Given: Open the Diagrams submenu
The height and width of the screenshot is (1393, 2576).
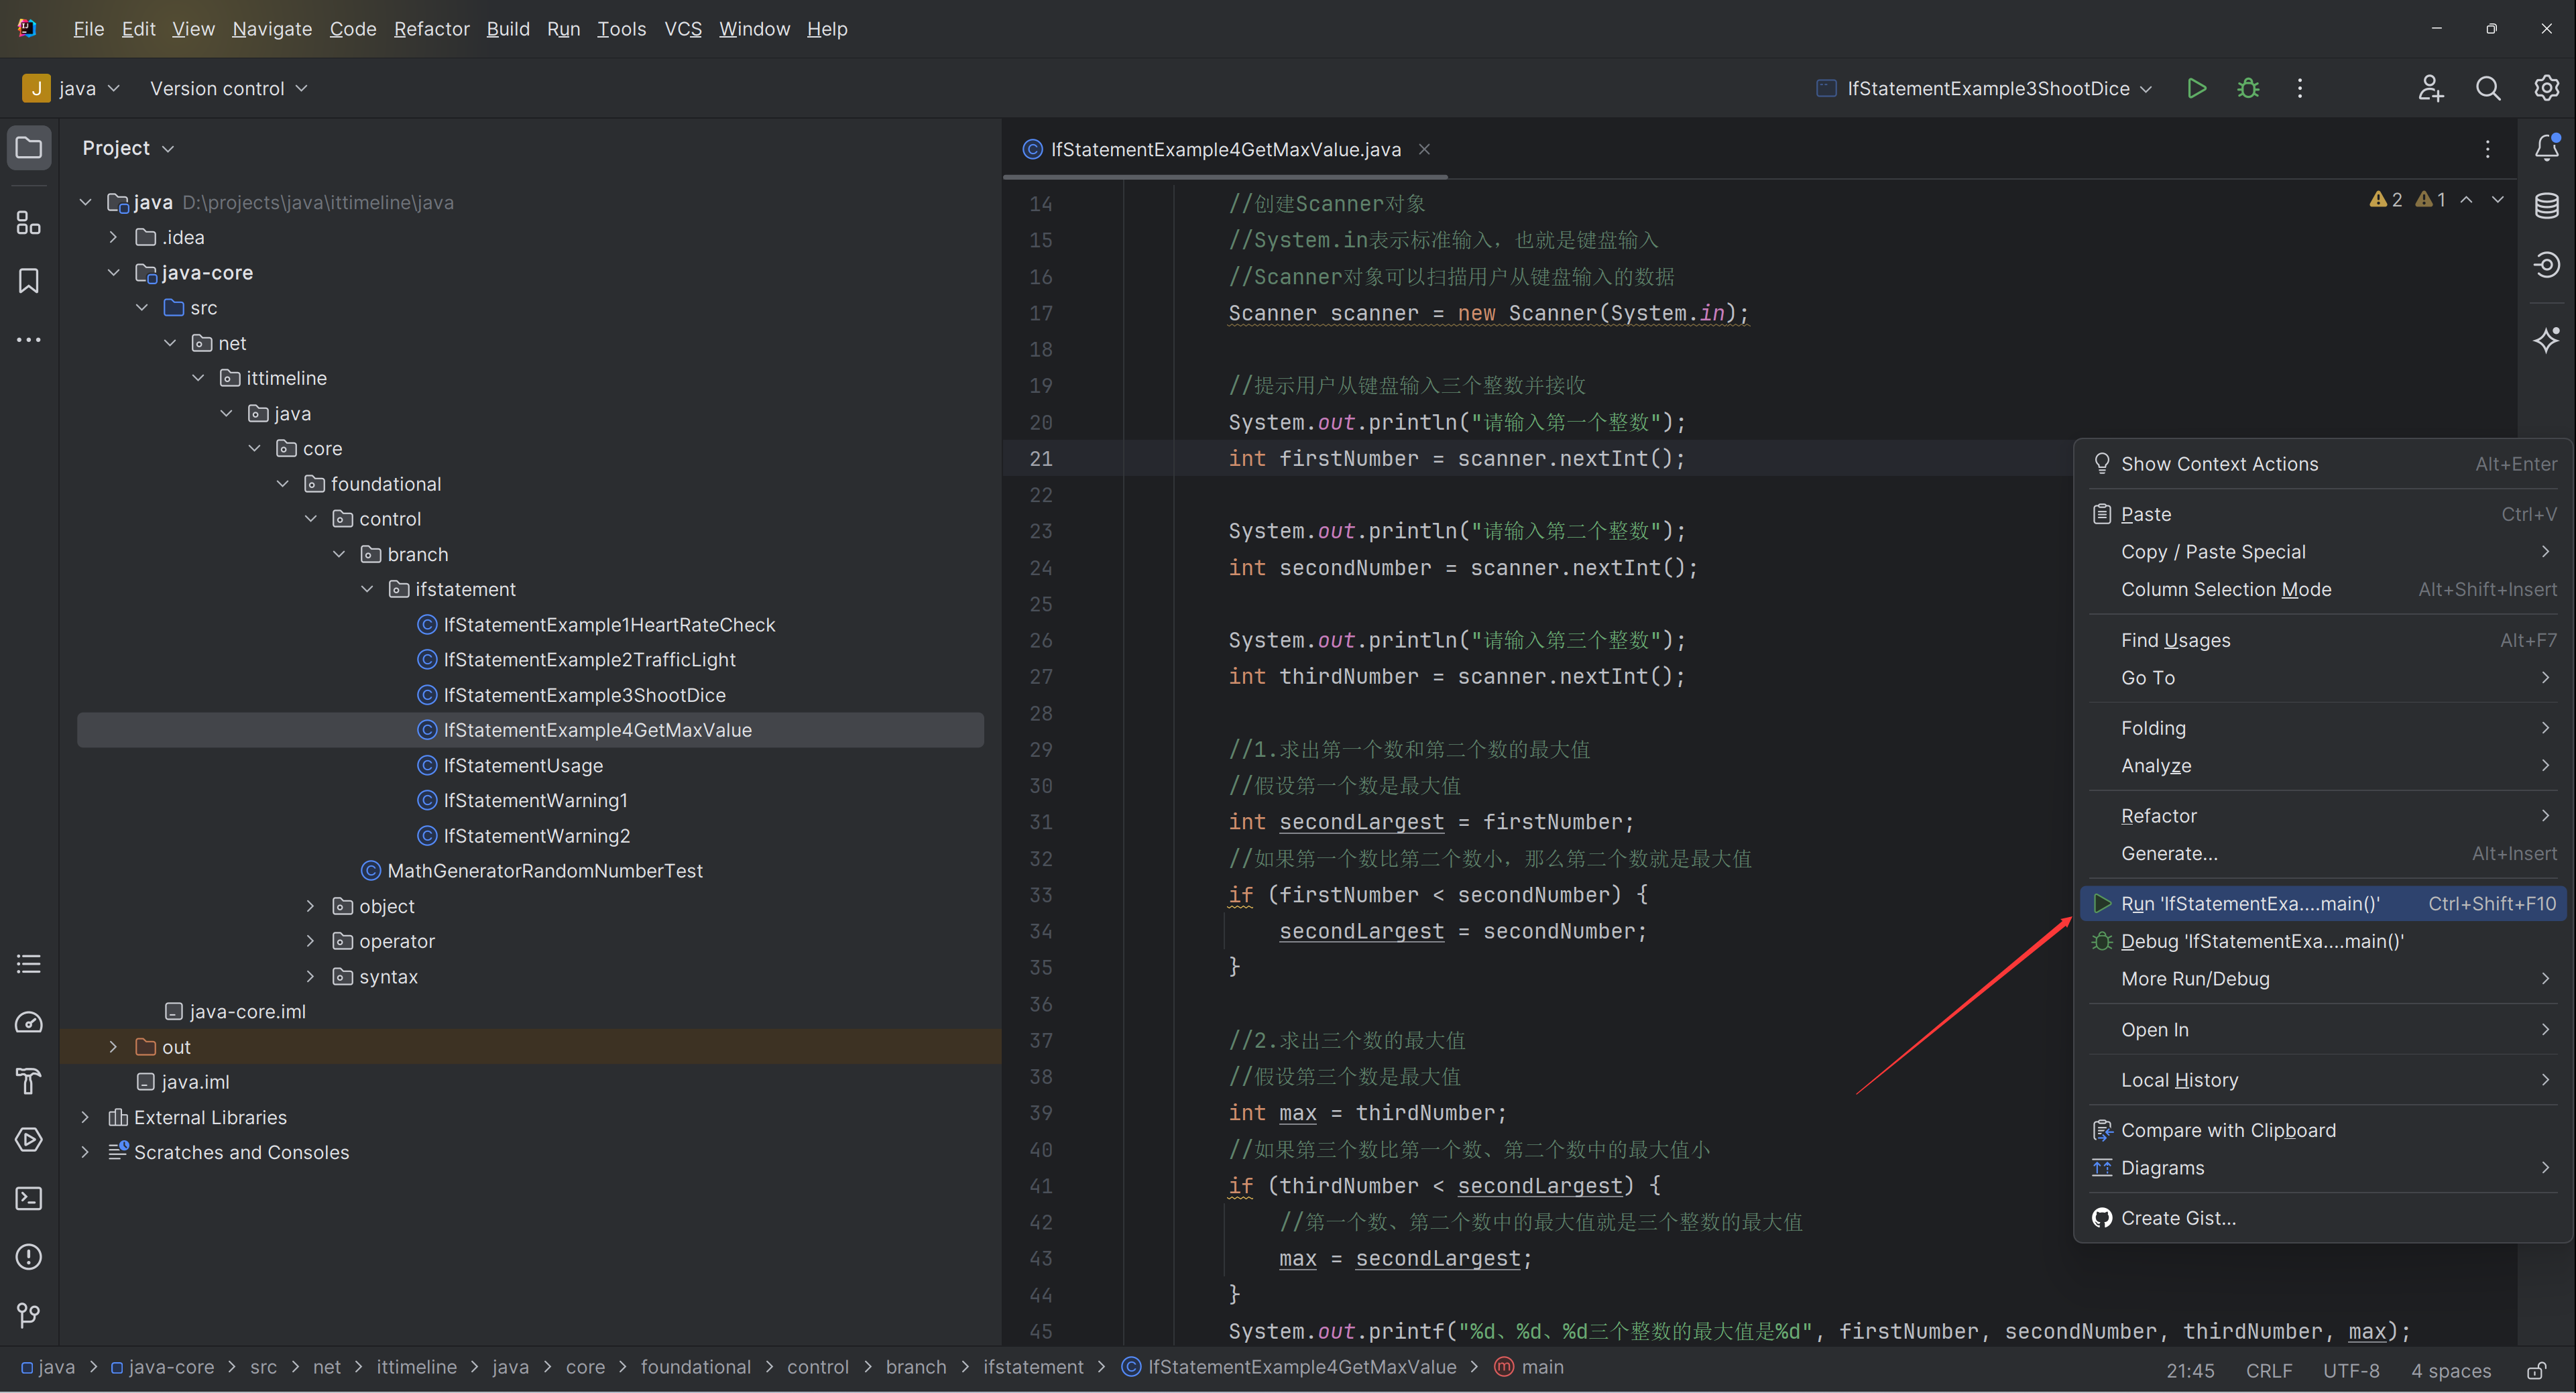Looking at the screenshot, I should (2323, 1168).
